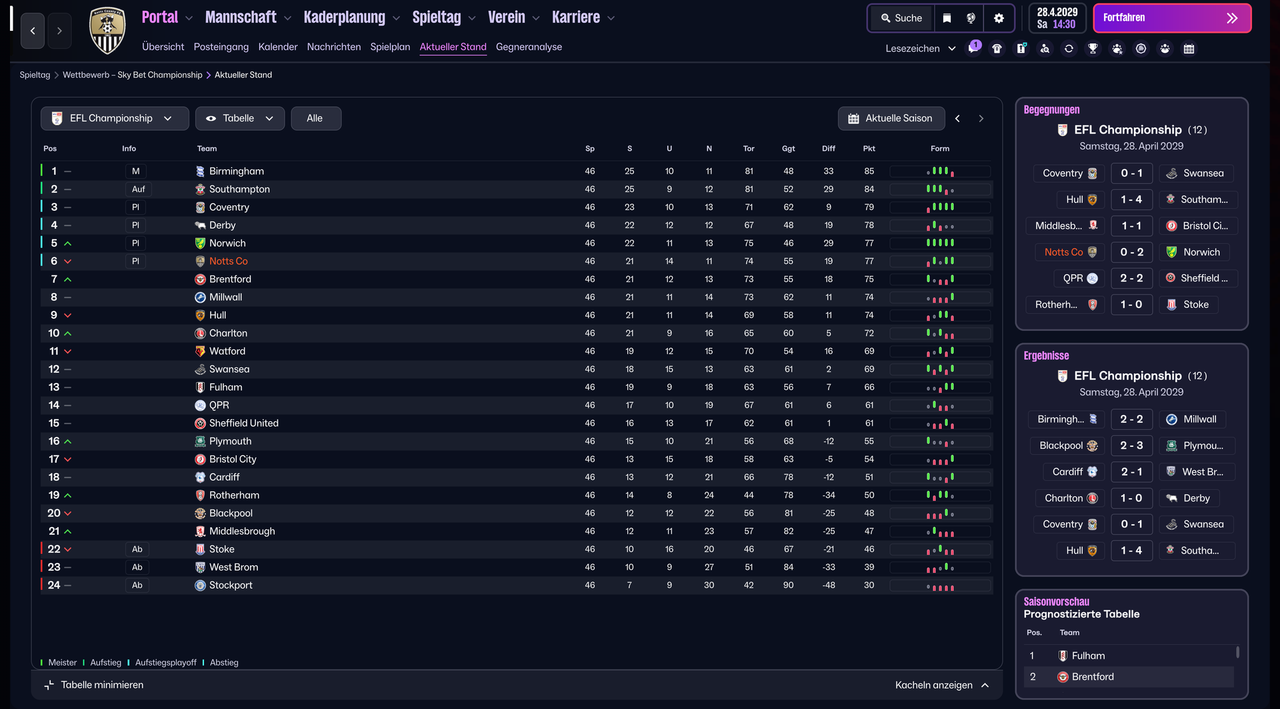
Task: Switch to the Gegneranalyse tab
Action: point(529,47)
